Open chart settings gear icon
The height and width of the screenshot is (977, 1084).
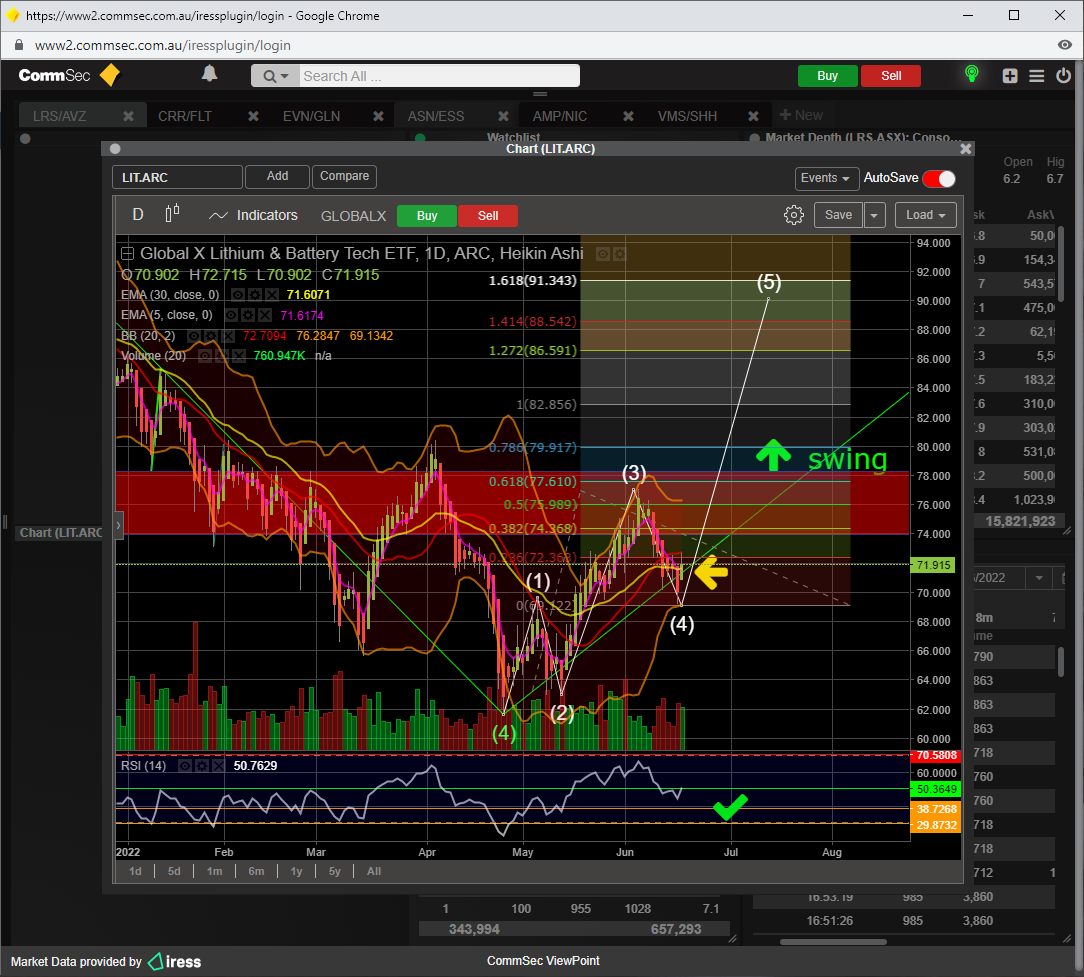pos(794,215)
